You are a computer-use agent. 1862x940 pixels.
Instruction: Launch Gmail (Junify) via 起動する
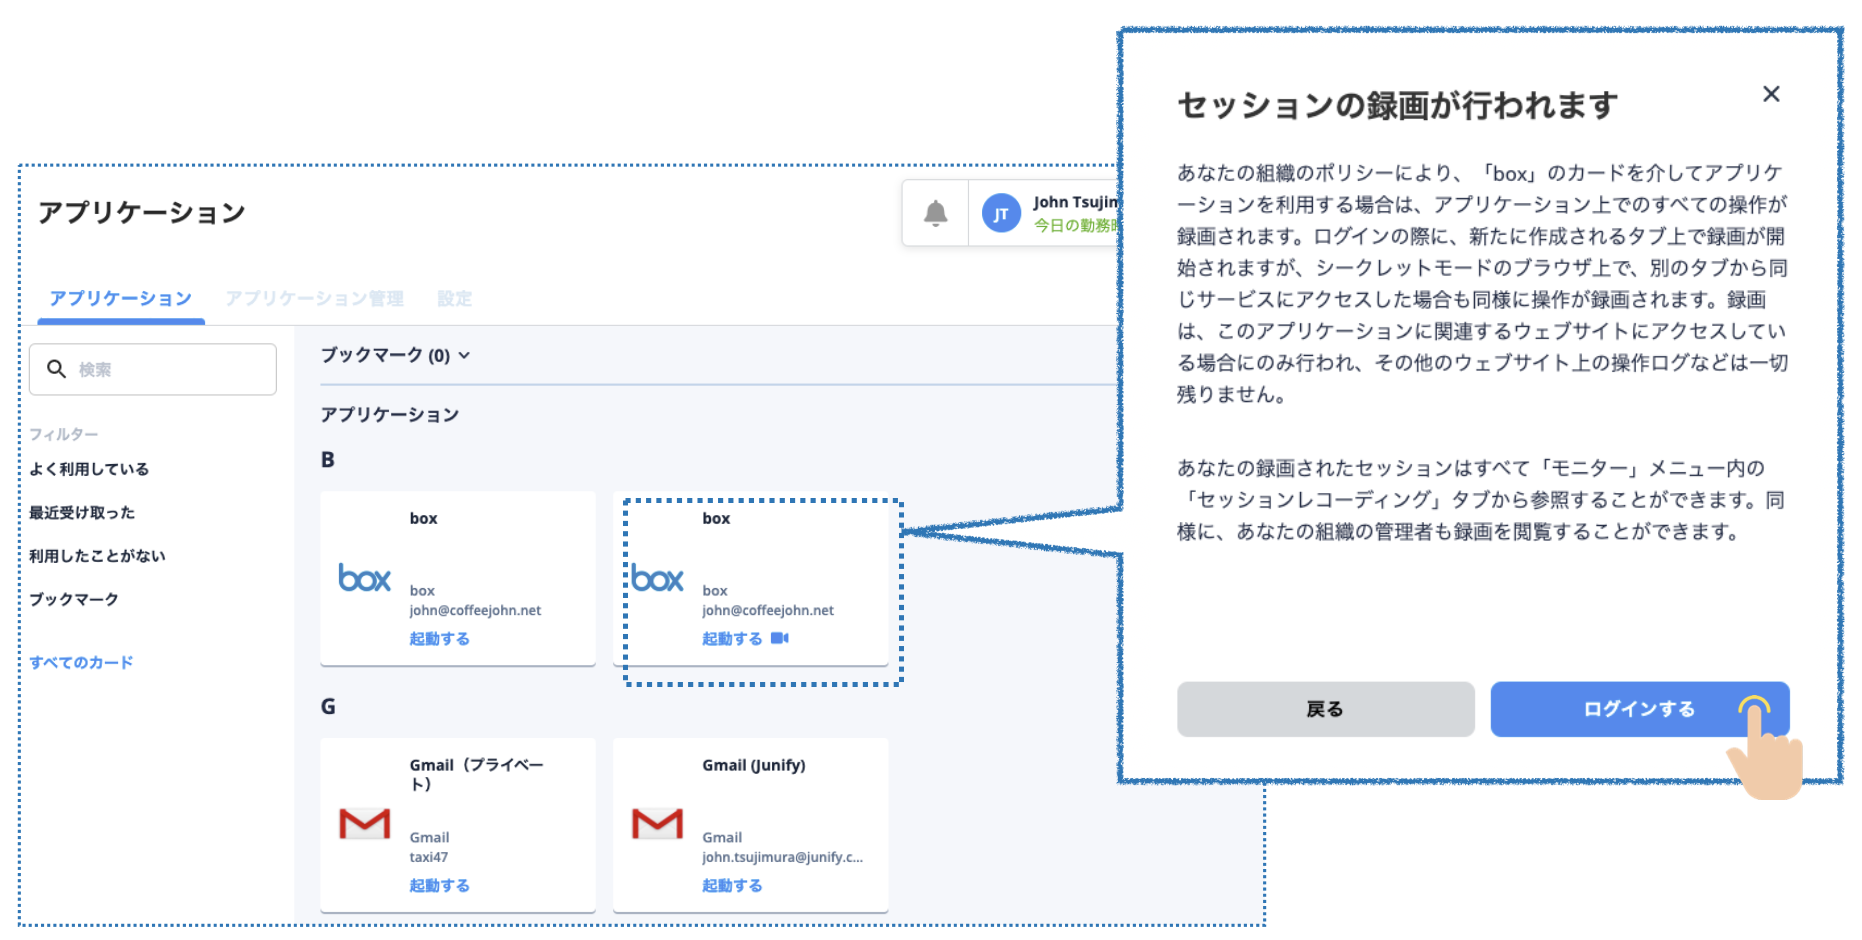click(x=732, y=885)
